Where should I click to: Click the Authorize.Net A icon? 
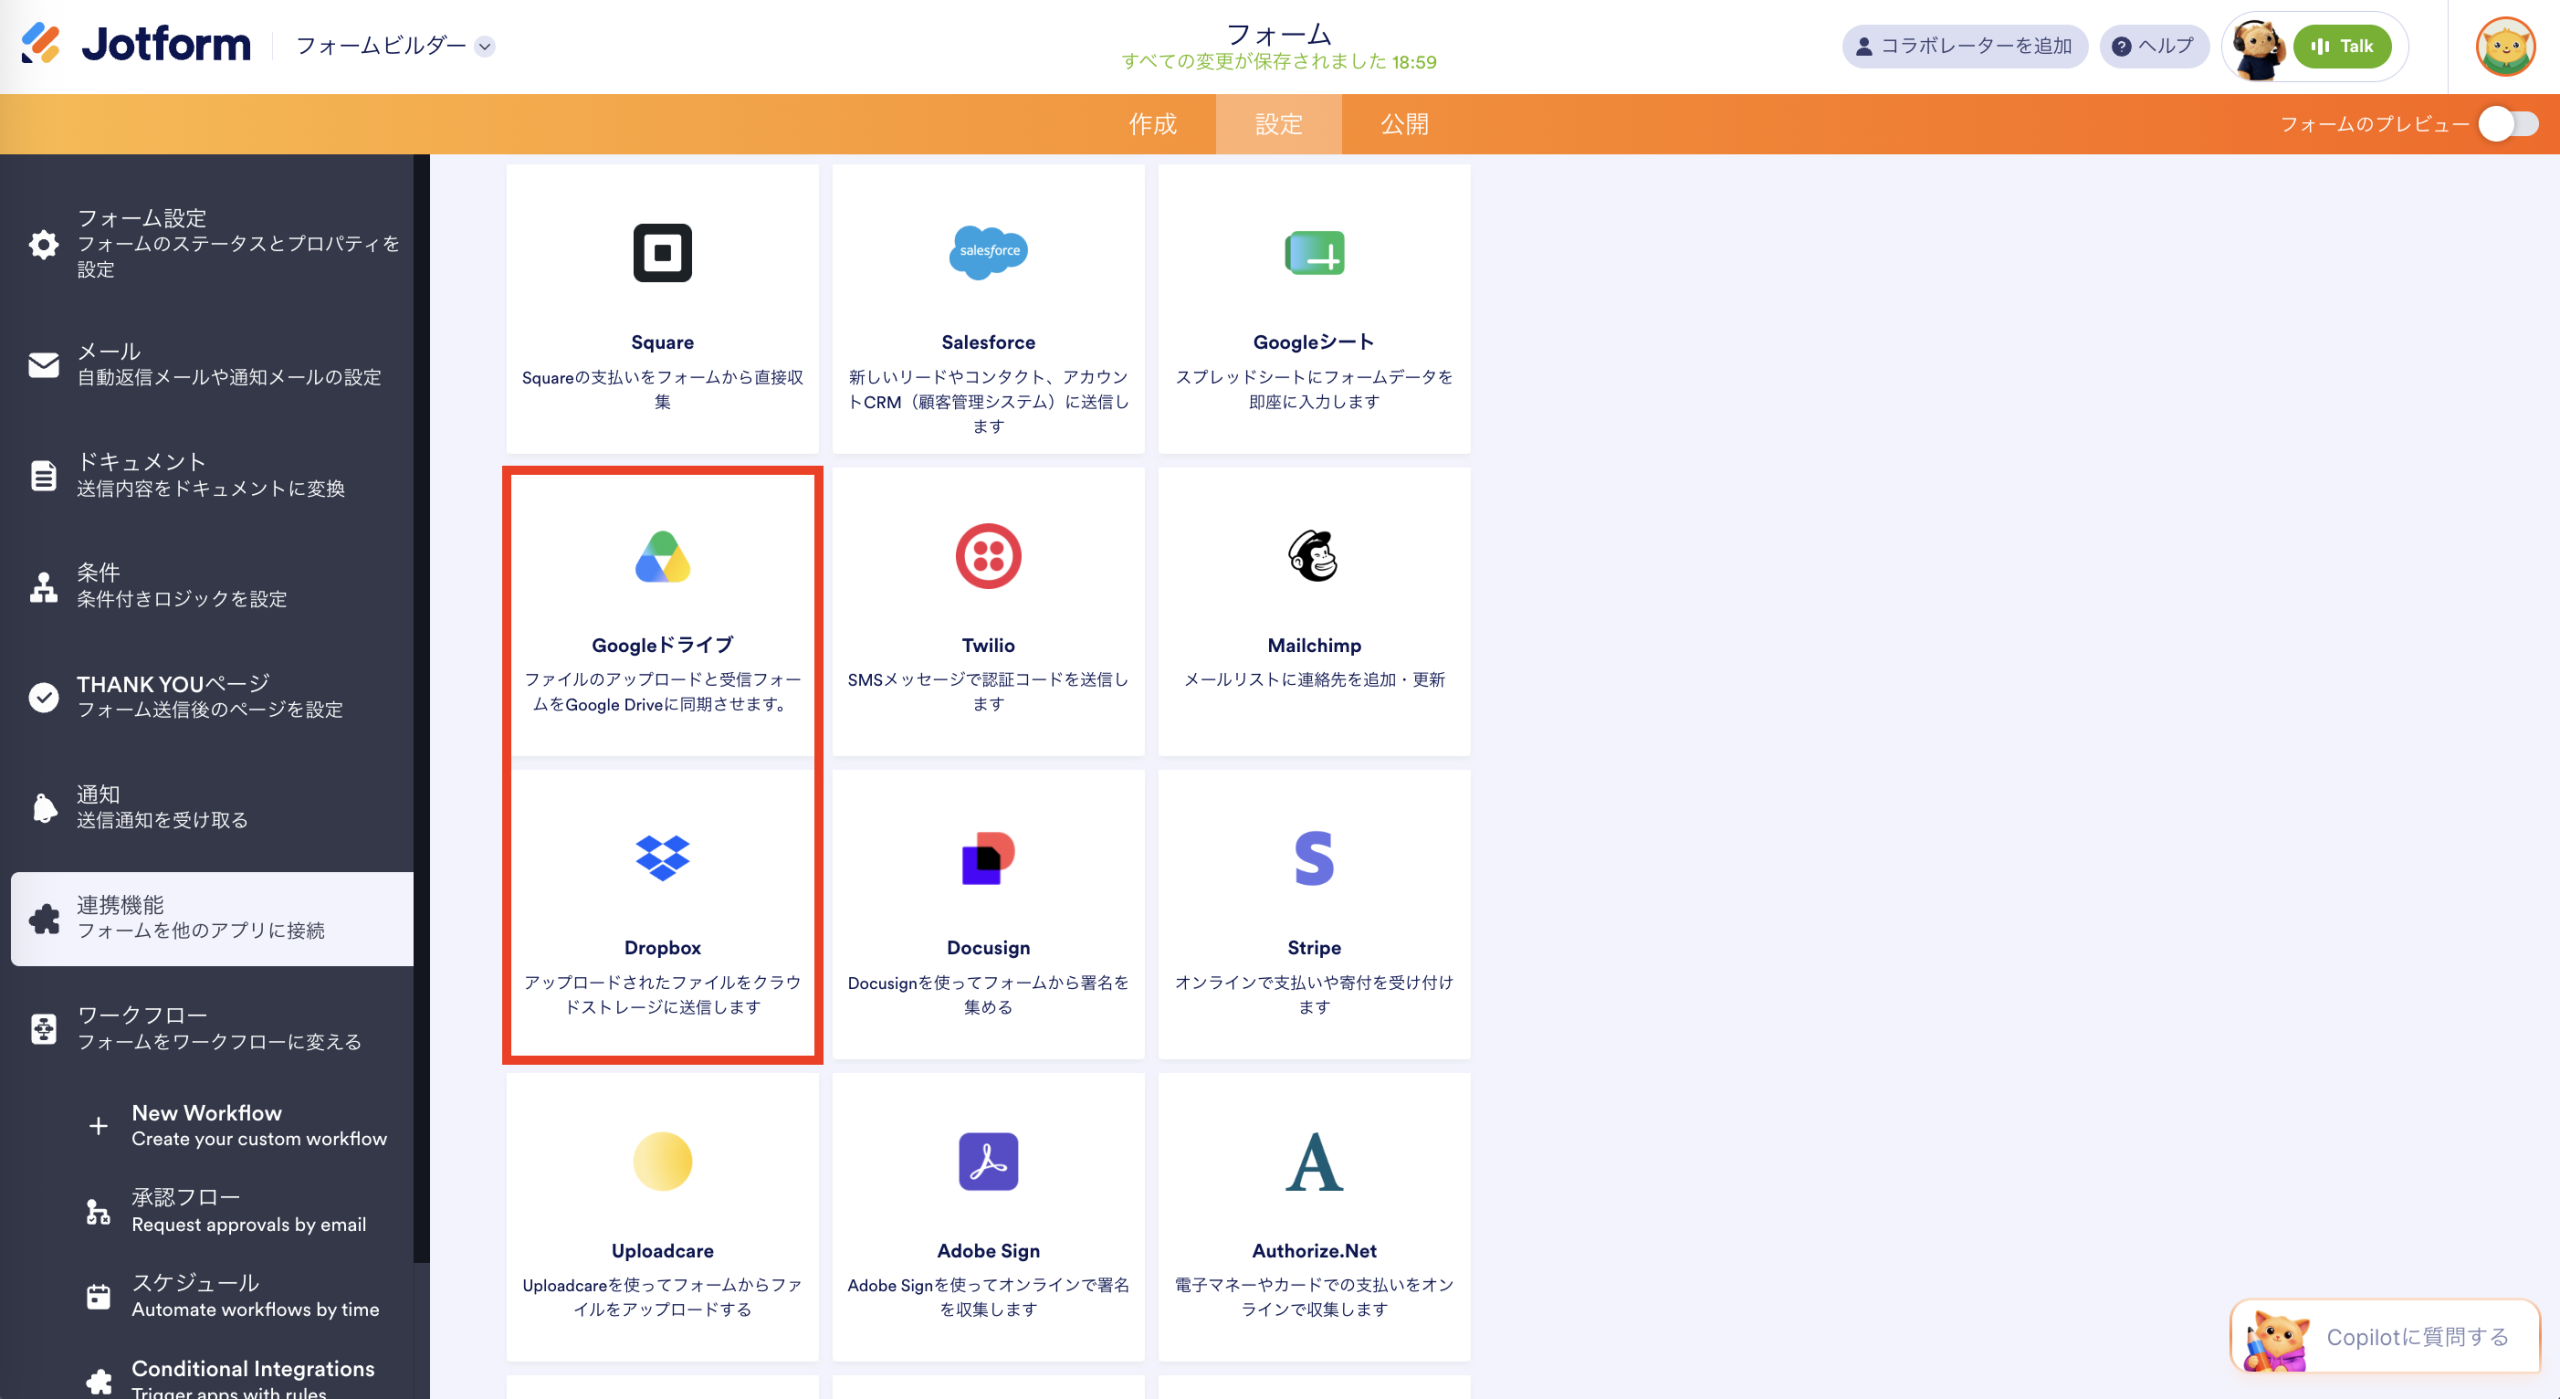[1314, 1161]
